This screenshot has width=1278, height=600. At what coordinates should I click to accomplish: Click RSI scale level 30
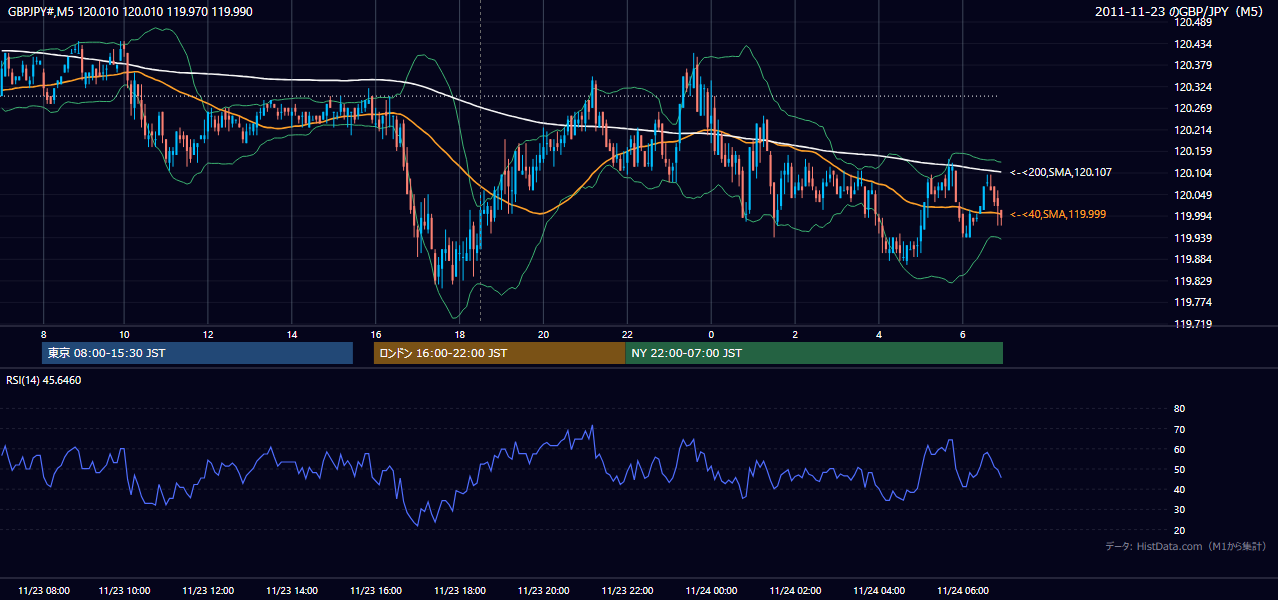1179,510
